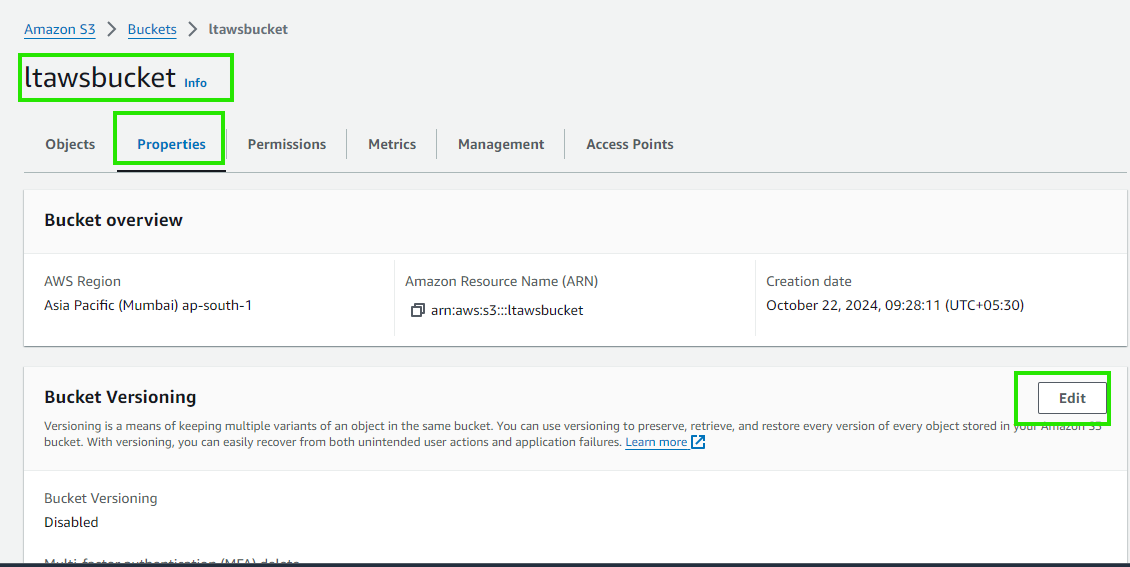Click the ltawsbucket page title
This screenshot has height=567, width=1130.
click(x=100, y=77)
